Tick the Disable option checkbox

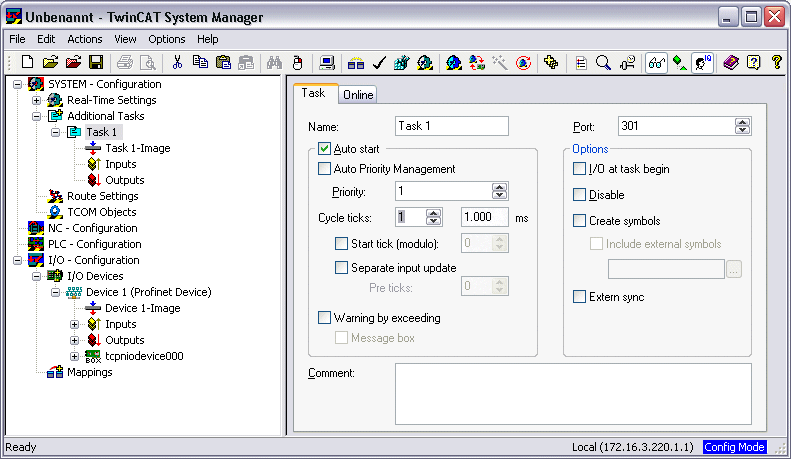[580, 194]
